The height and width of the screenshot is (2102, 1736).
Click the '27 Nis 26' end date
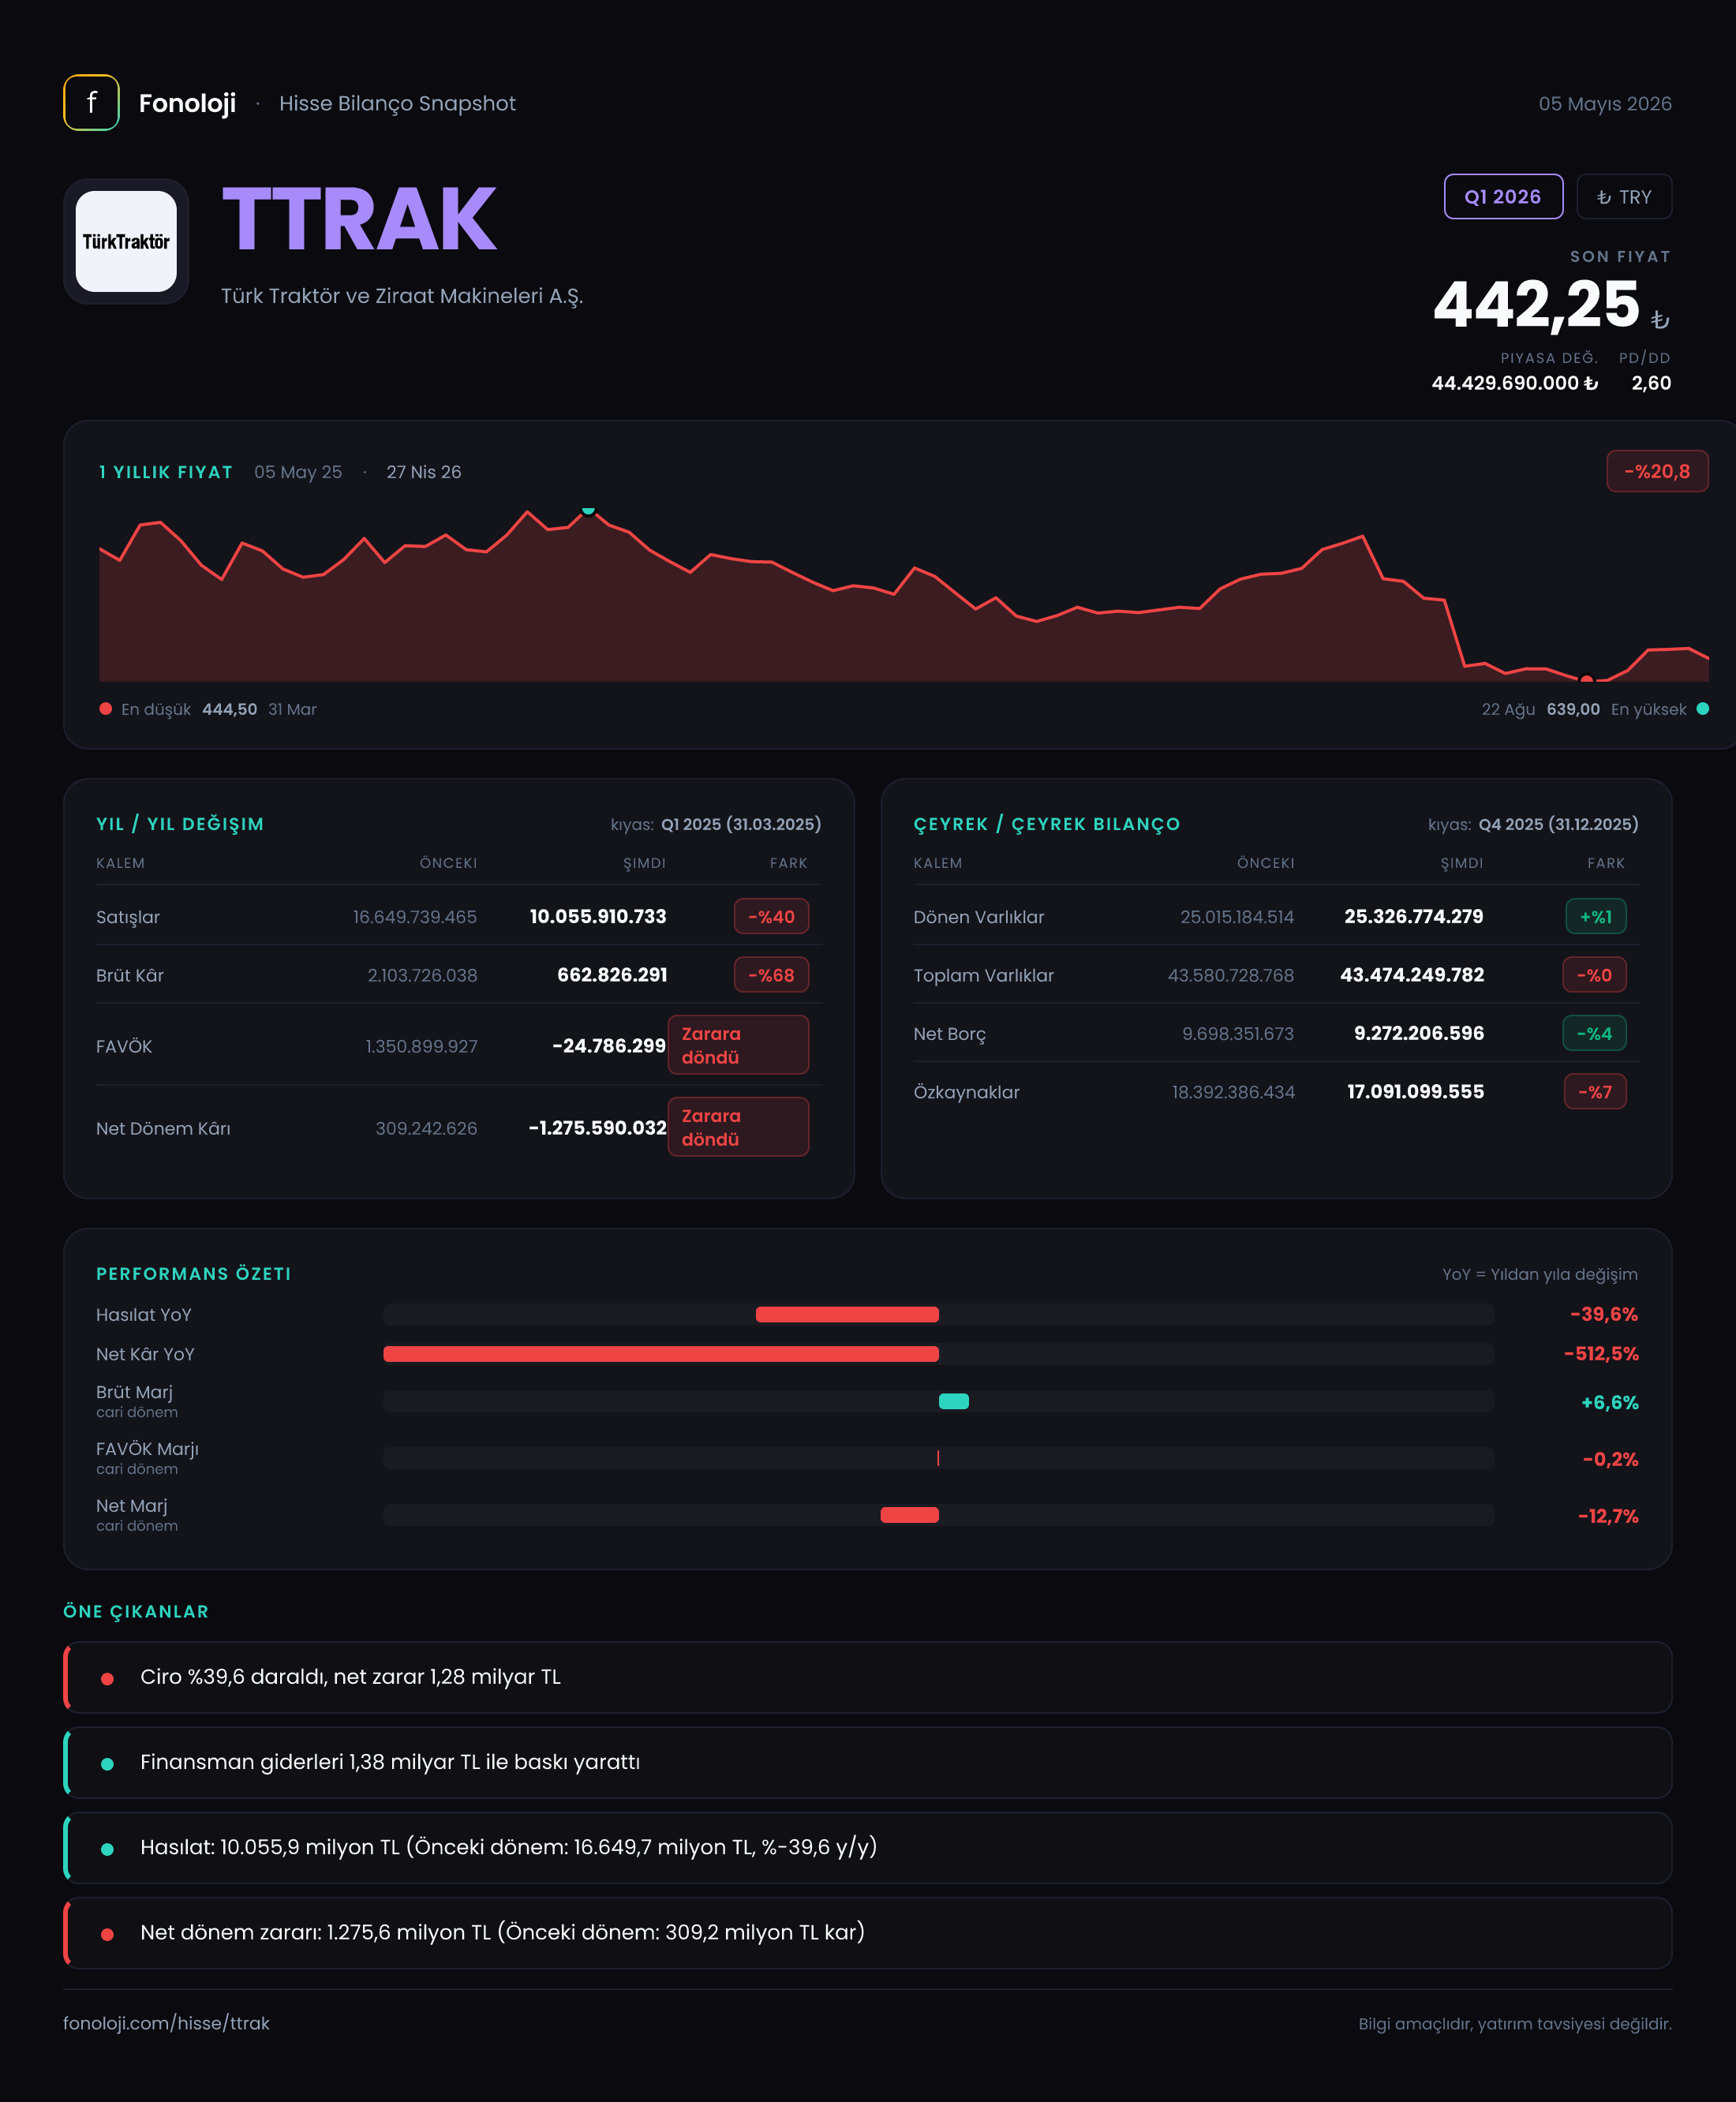424,472
